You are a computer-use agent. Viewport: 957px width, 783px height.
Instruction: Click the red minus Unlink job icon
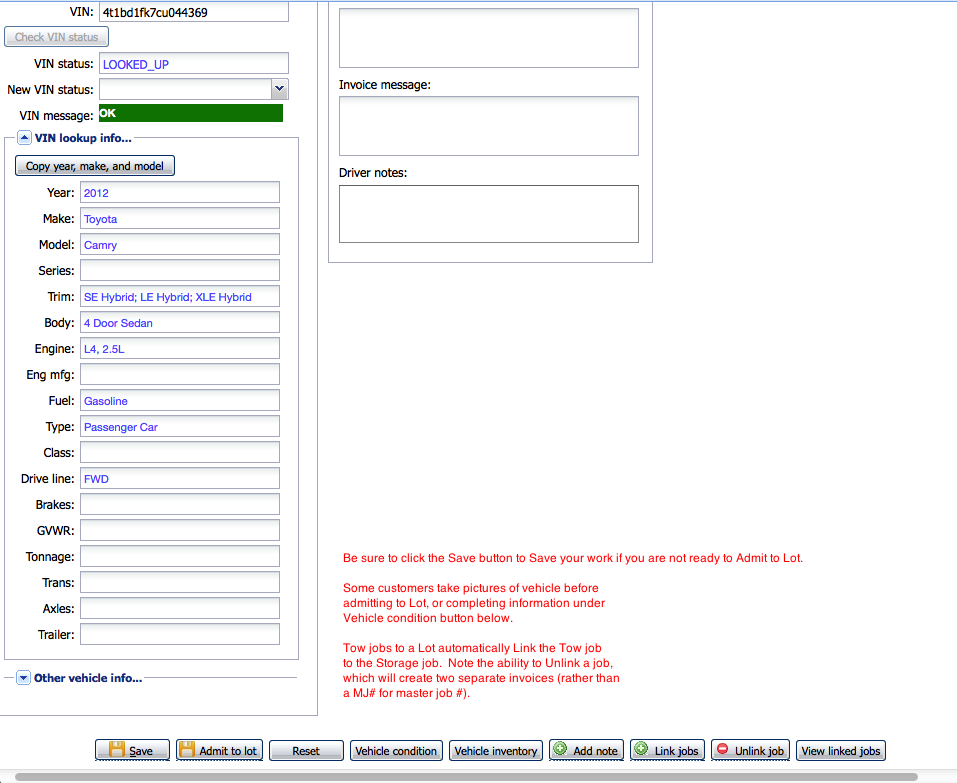(721, 749)
